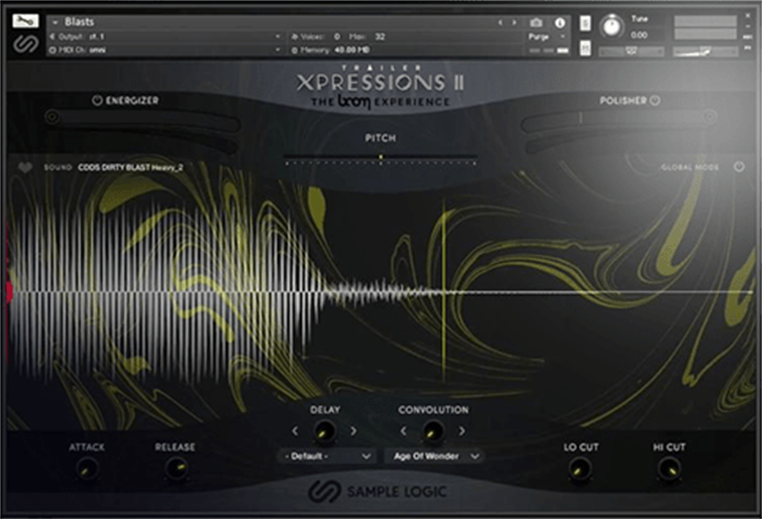Open the Age Of Wonder convolution dropdown
This screenshot has width=762, height=519.
pos(433,456)
